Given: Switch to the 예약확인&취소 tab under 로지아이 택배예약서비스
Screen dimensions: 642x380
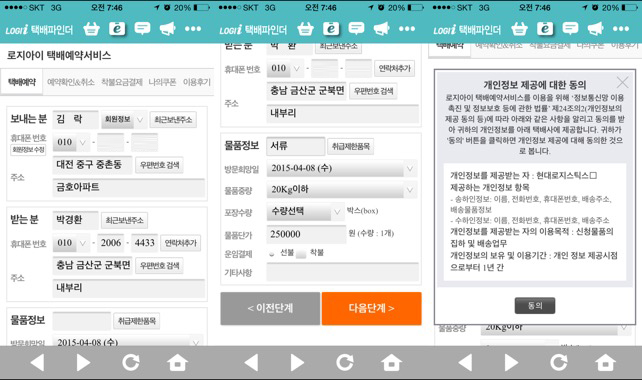Looking at the screenshot, I should [71, 82].
